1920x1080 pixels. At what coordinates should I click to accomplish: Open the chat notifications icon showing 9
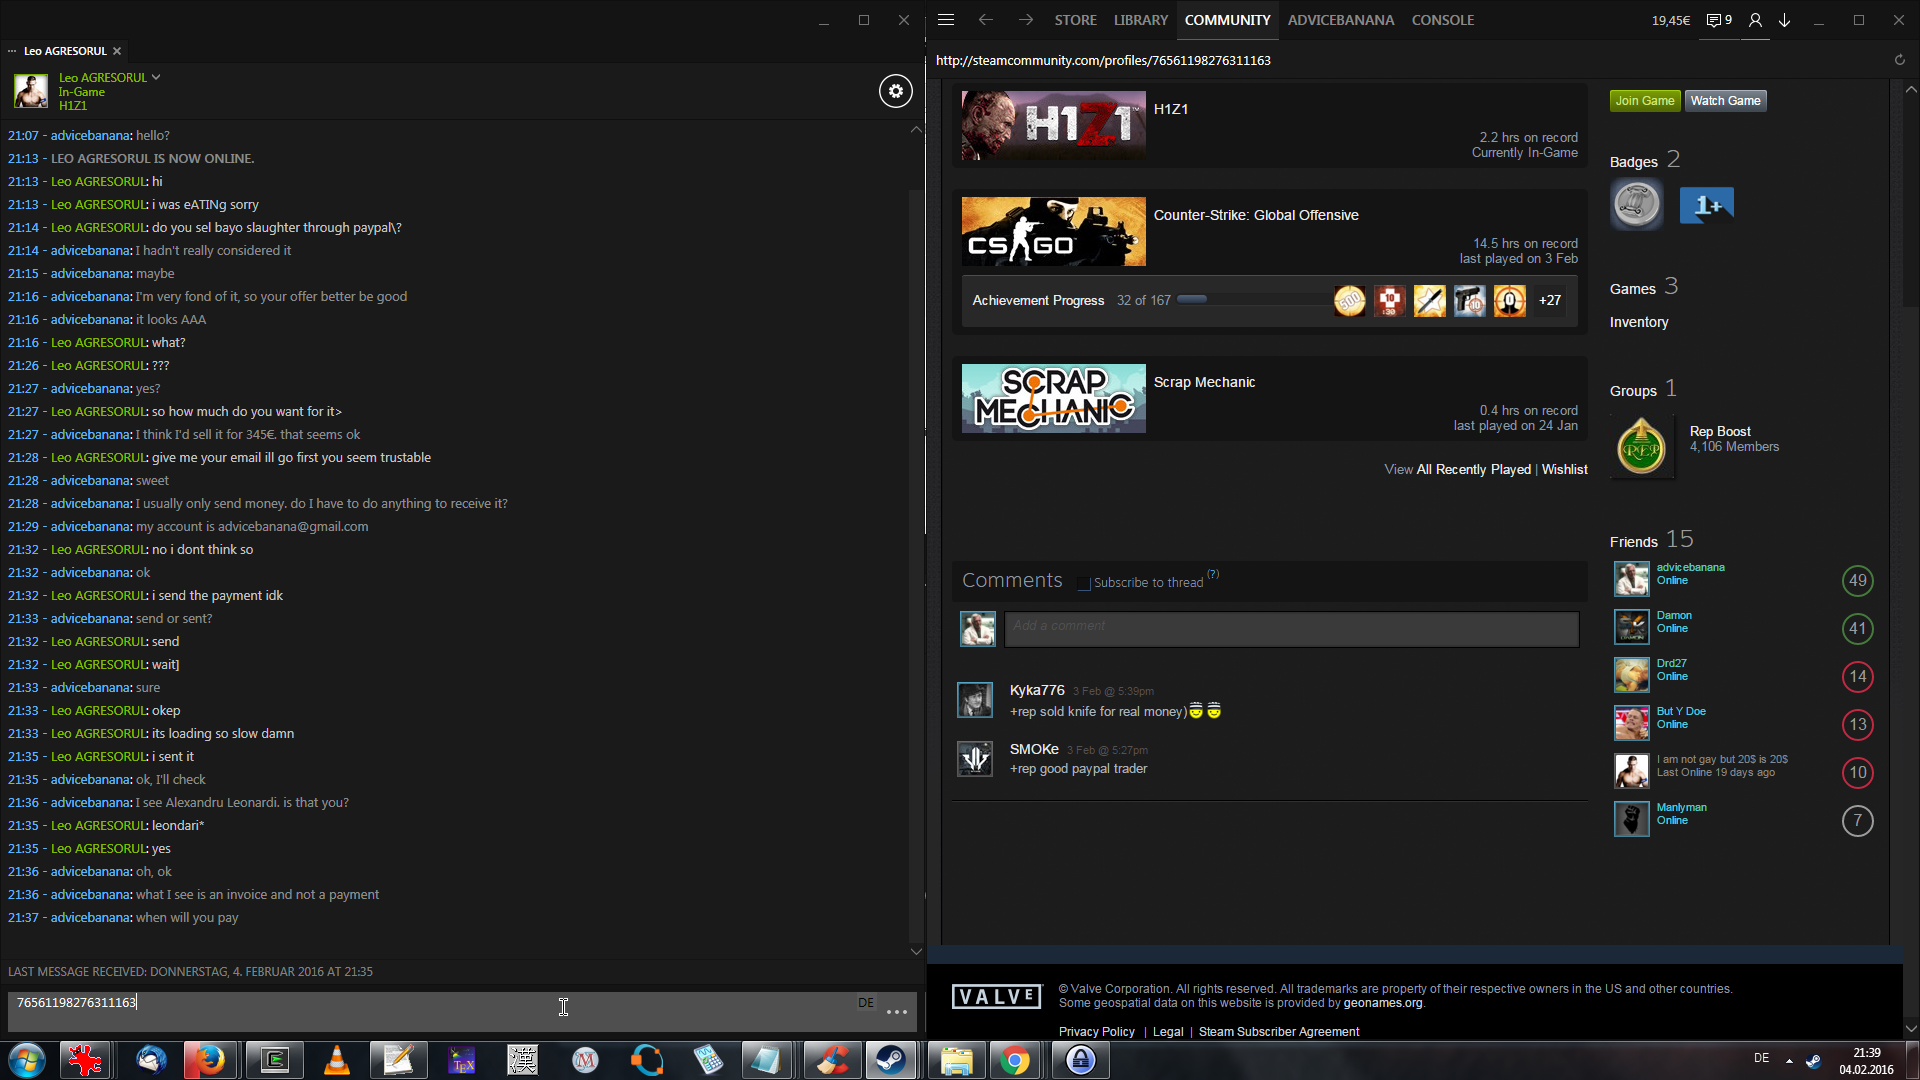click(1719, 20)
